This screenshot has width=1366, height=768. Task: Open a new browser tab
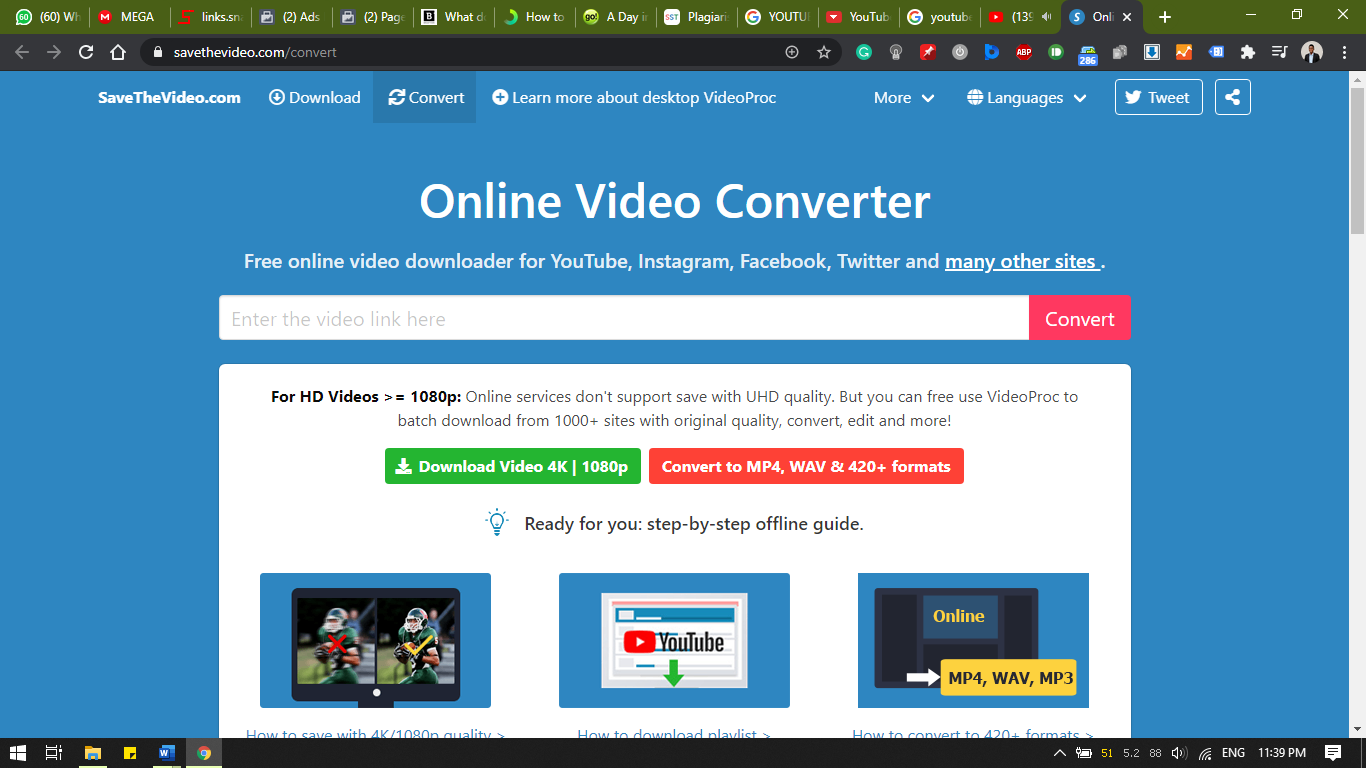pos(1164,17)
